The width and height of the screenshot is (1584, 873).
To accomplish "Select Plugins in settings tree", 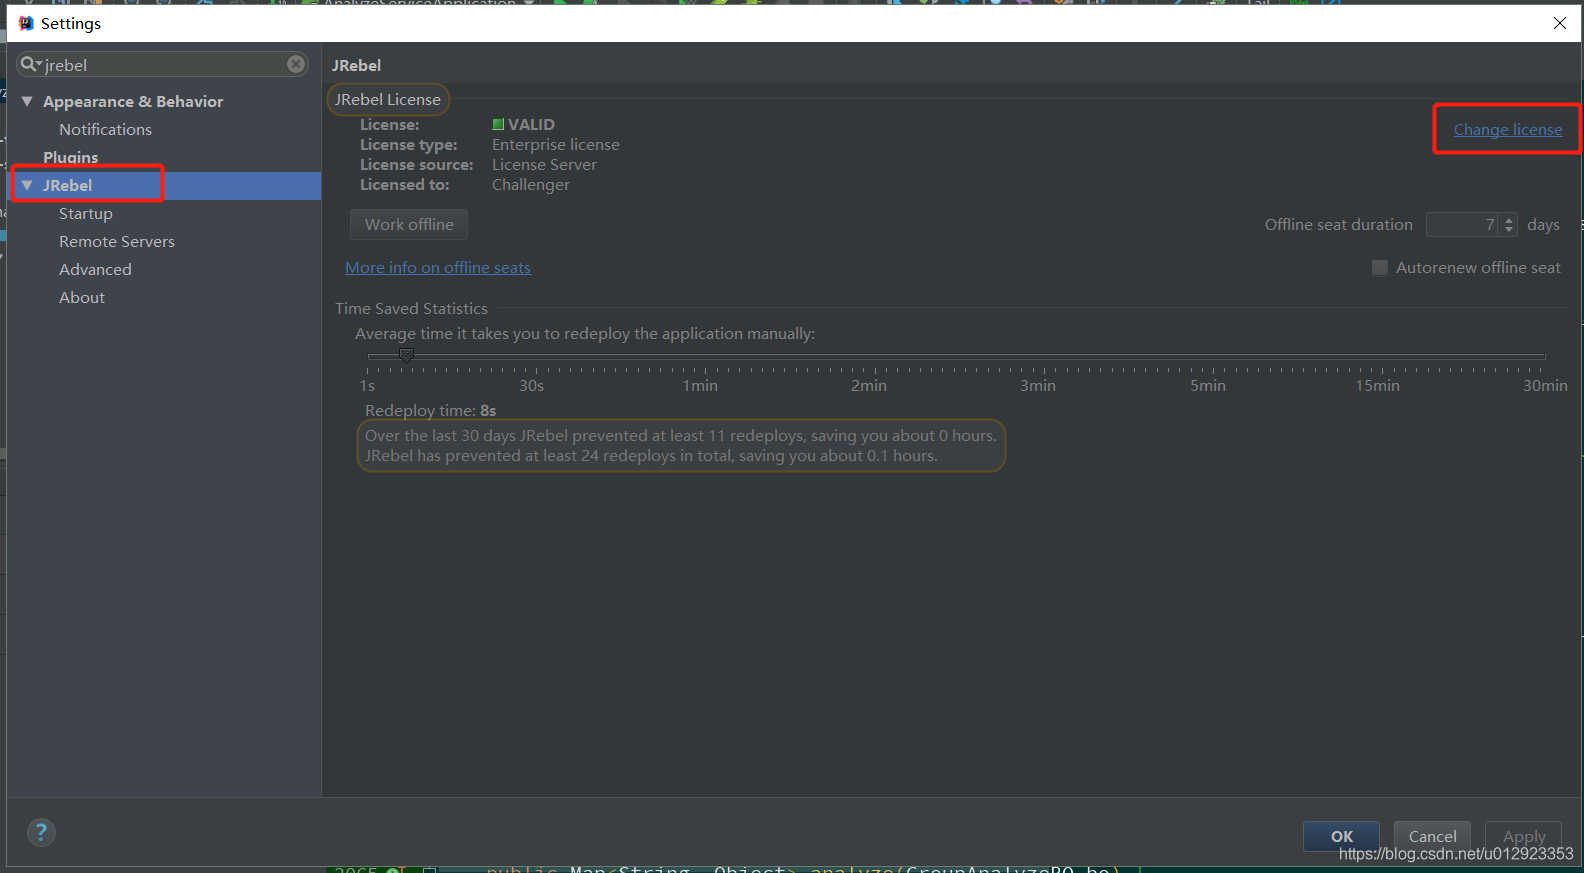I will click(x=70, y=157).
